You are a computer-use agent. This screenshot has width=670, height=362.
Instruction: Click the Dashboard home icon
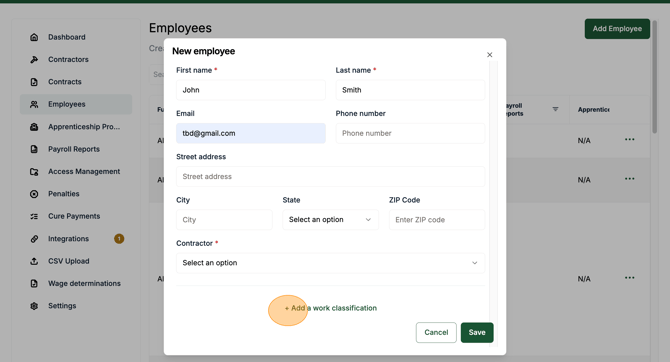(34, 37)
